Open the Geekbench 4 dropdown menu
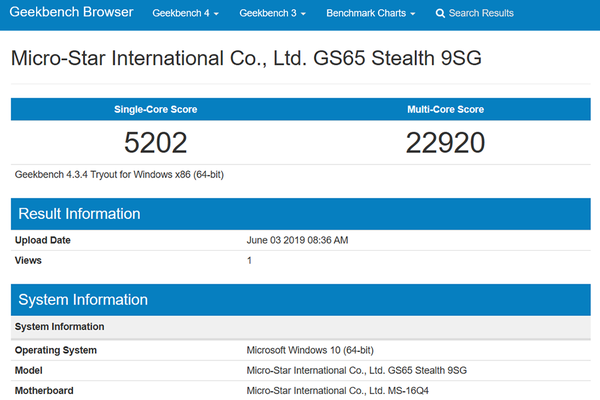The height and width of the screenshot is (400, 600). 185,13
